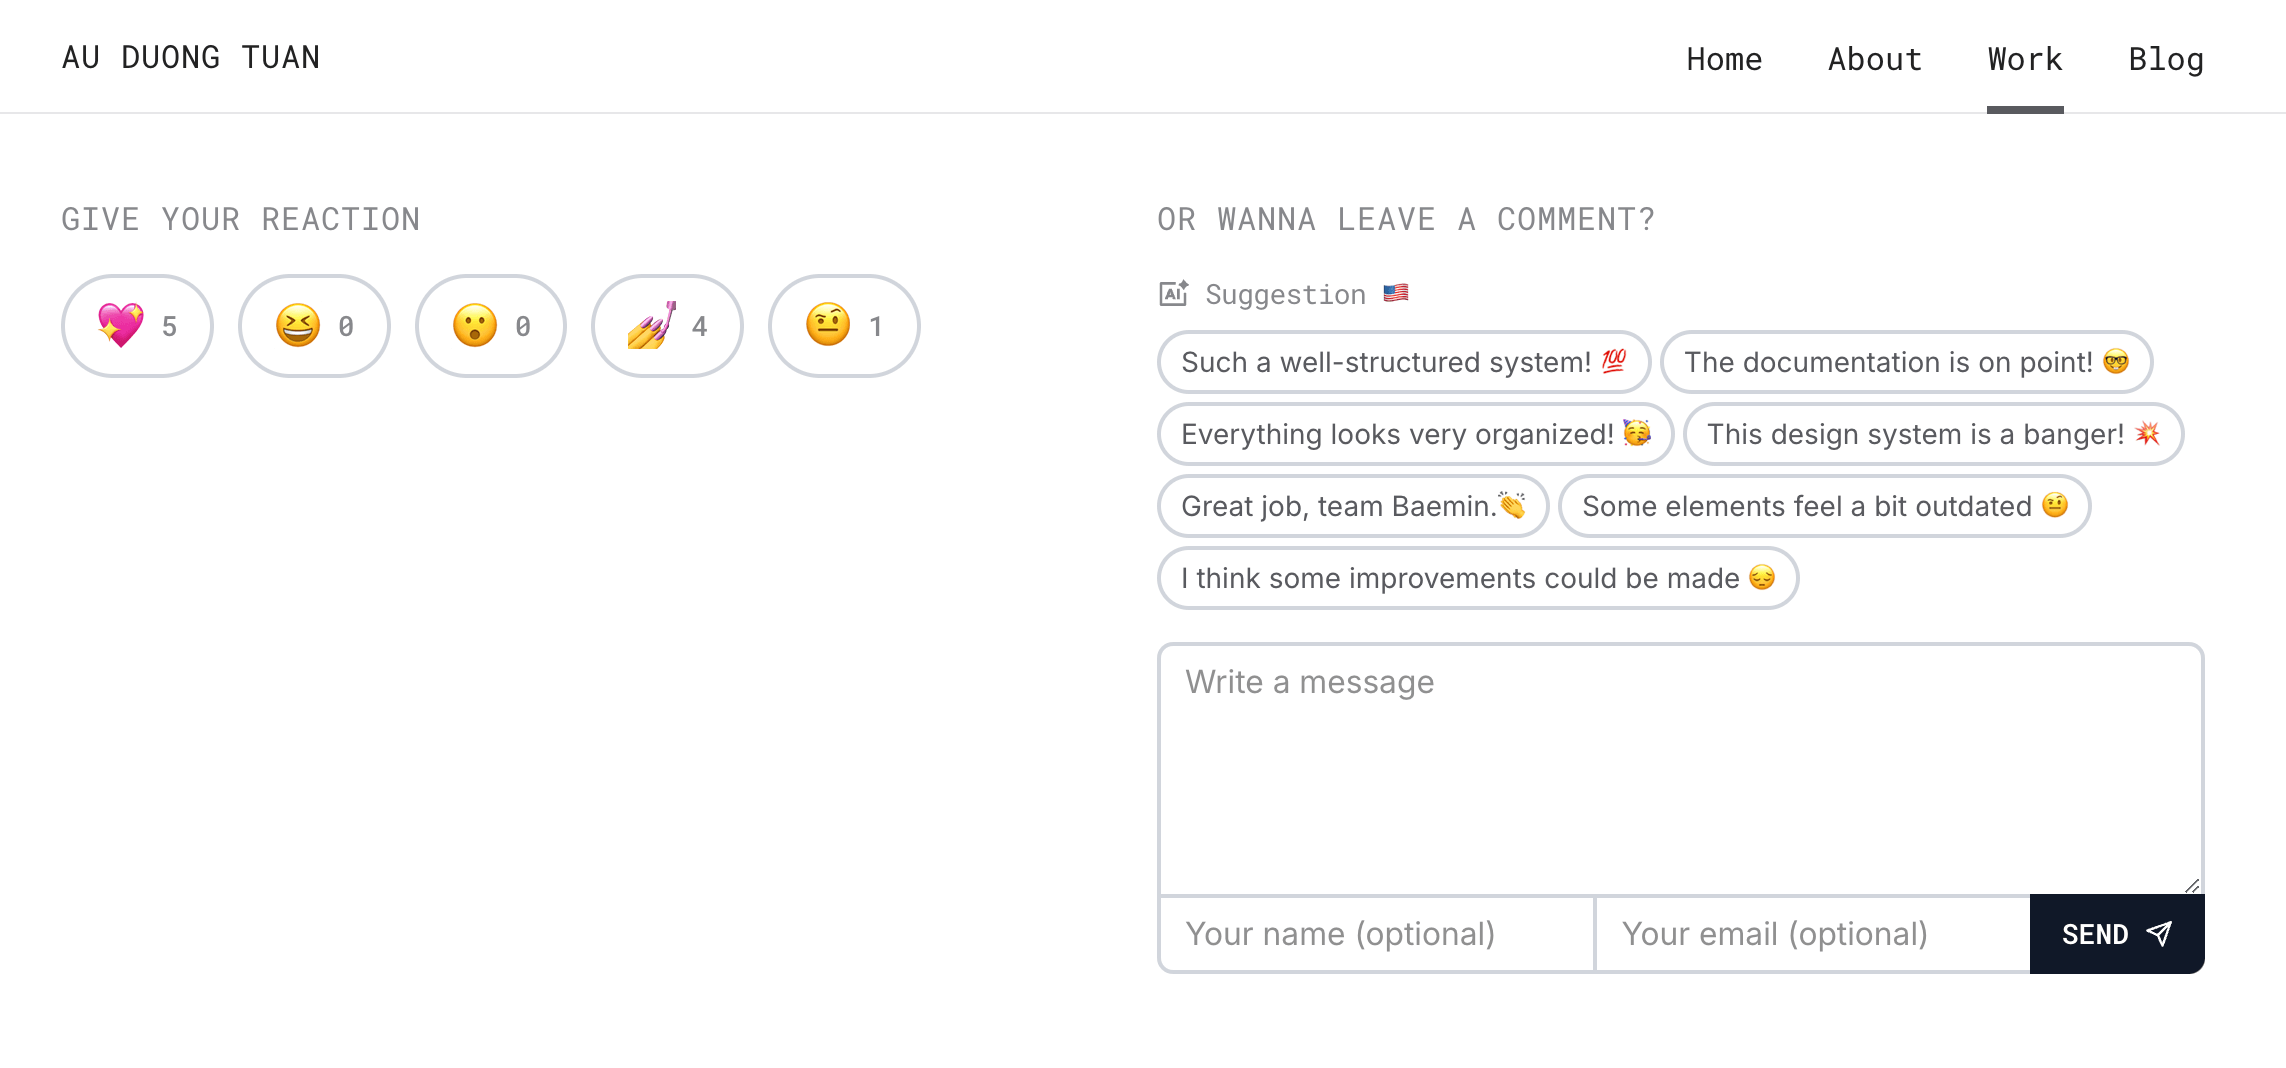
Task: React with the nail polish emoji
Action: click(x=667, y=326)
